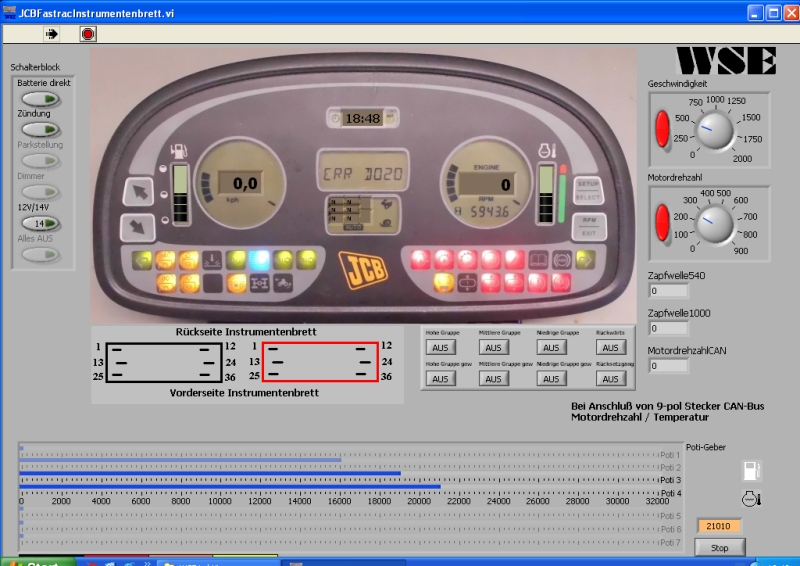Click the Poti 7 slider track
Viewport: 800px width, 566px height.
point(339,536)
